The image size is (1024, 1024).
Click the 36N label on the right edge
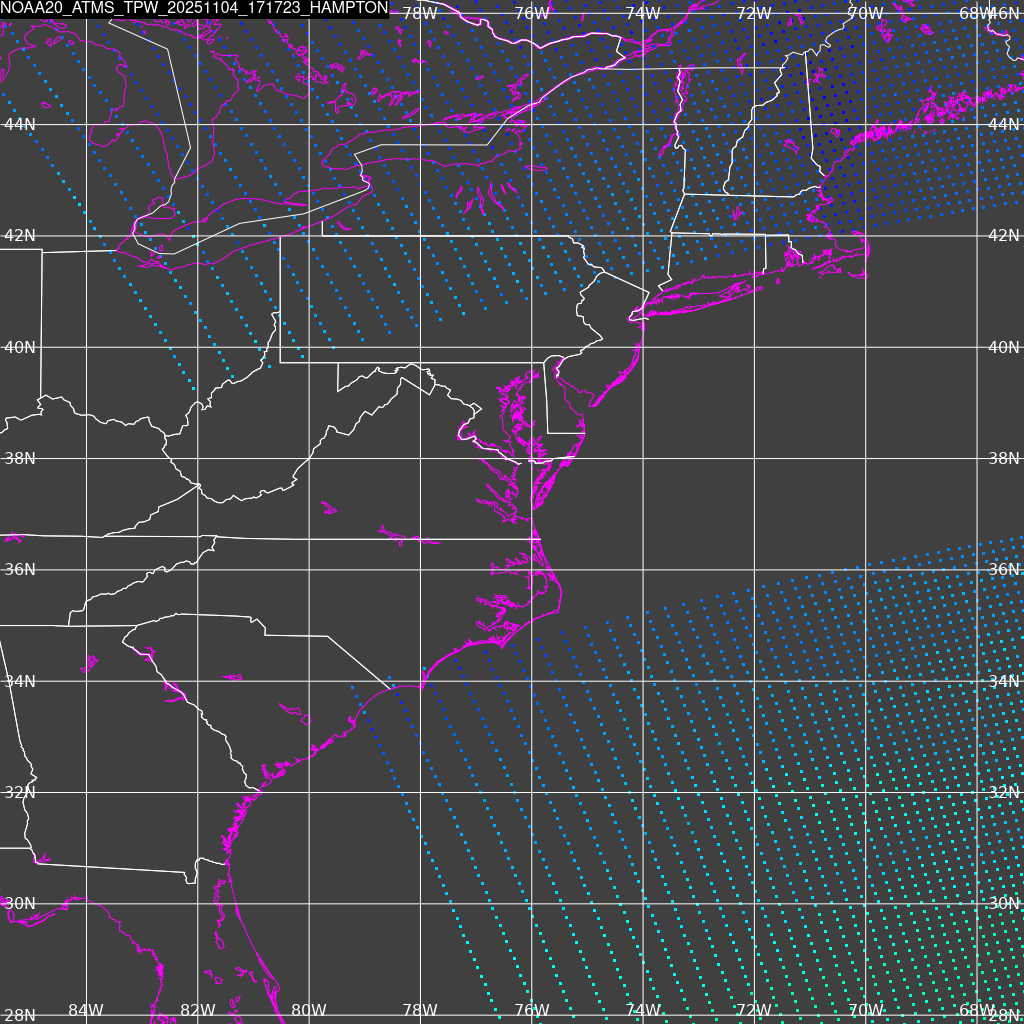tap(1003, 569)
